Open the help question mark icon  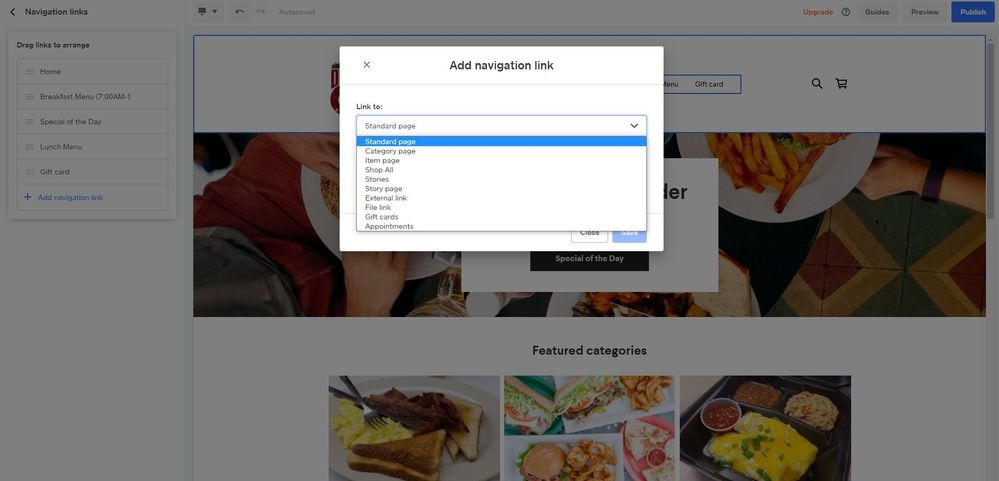[846, 12]
